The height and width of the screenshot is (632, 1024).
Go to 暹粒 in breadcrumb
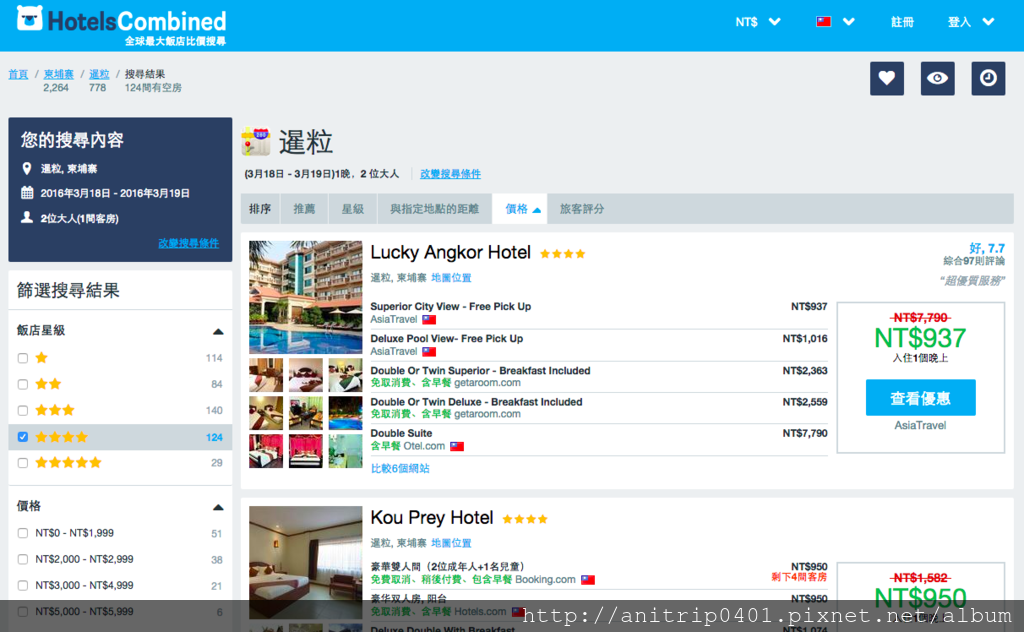(x=99, y=74)
